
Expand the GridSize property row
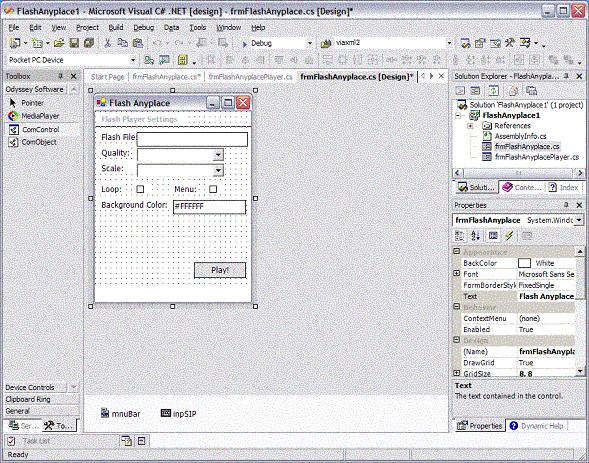[x=457, y=373]
